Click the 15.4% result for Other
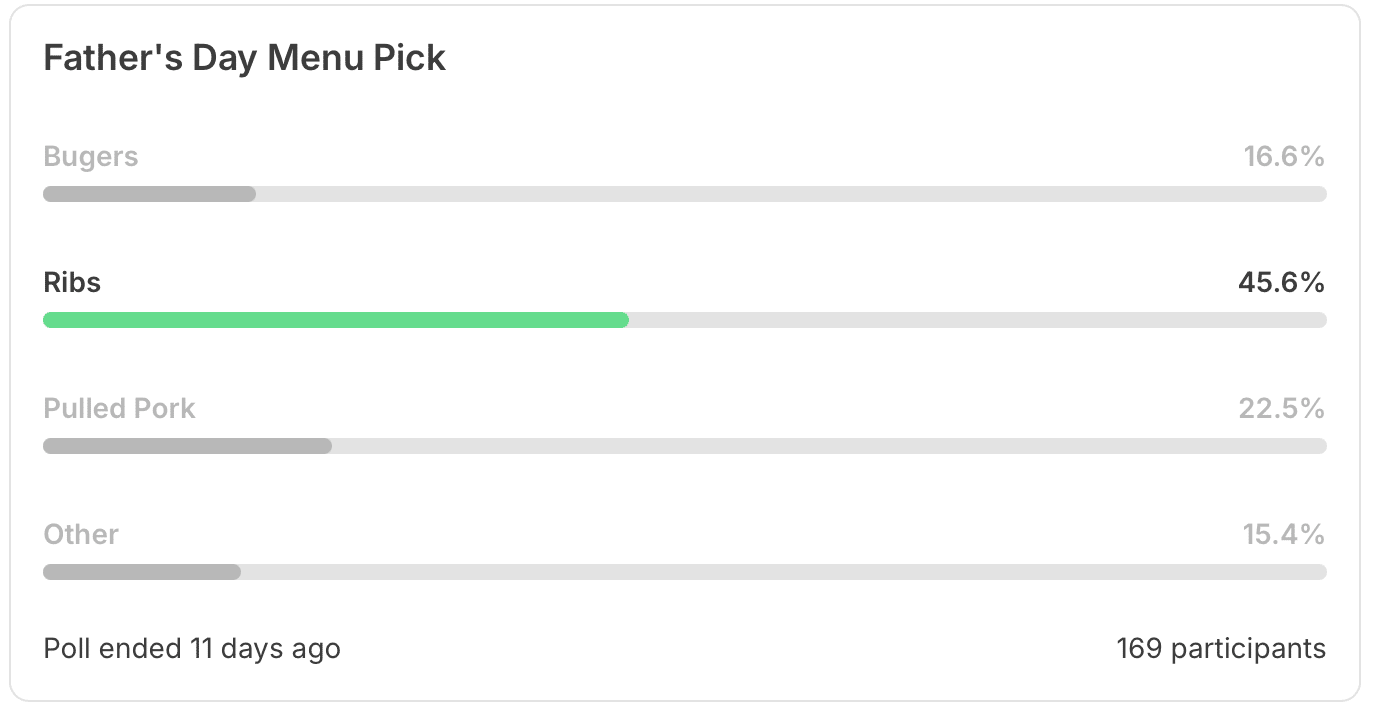The image size is (1376, 718). click(x=1284, y=535)
